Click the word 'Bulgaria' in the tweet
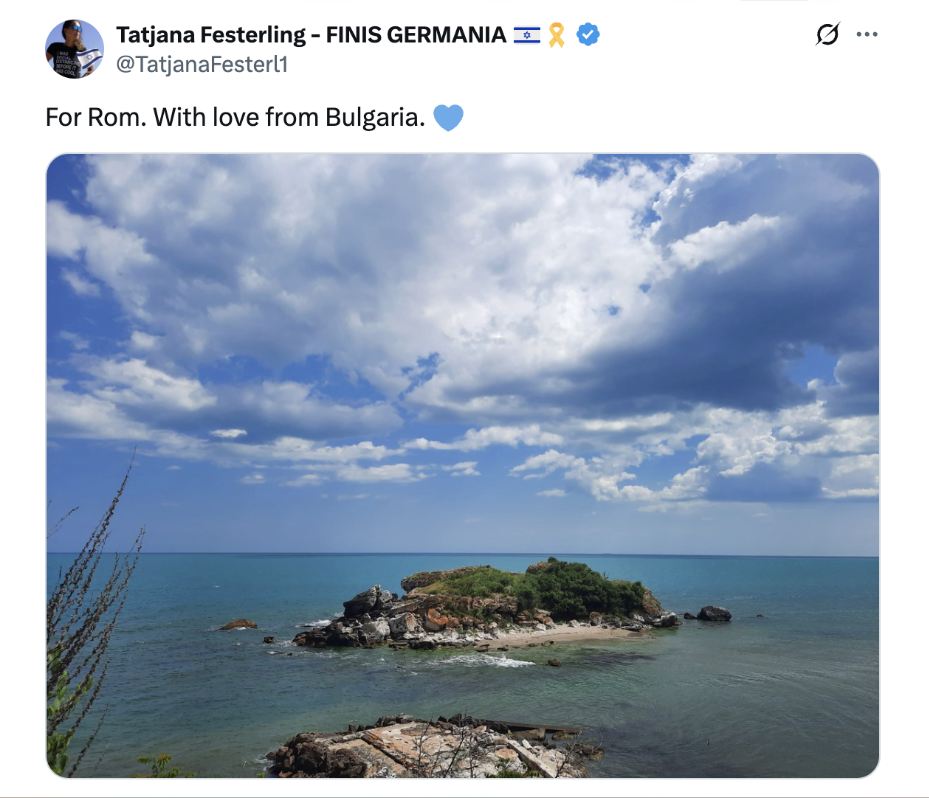 (x=375, y=117)
